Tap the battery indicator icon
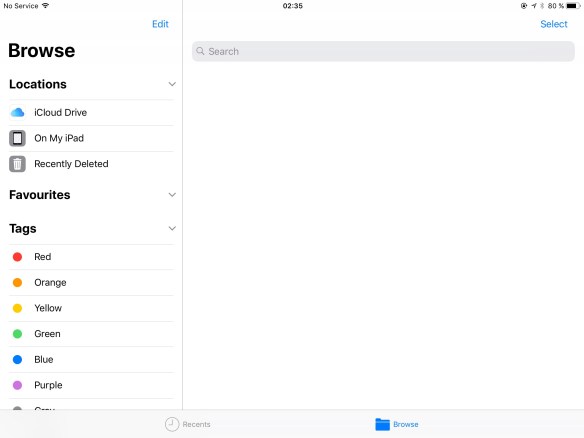584x438 pixels. 573,6
